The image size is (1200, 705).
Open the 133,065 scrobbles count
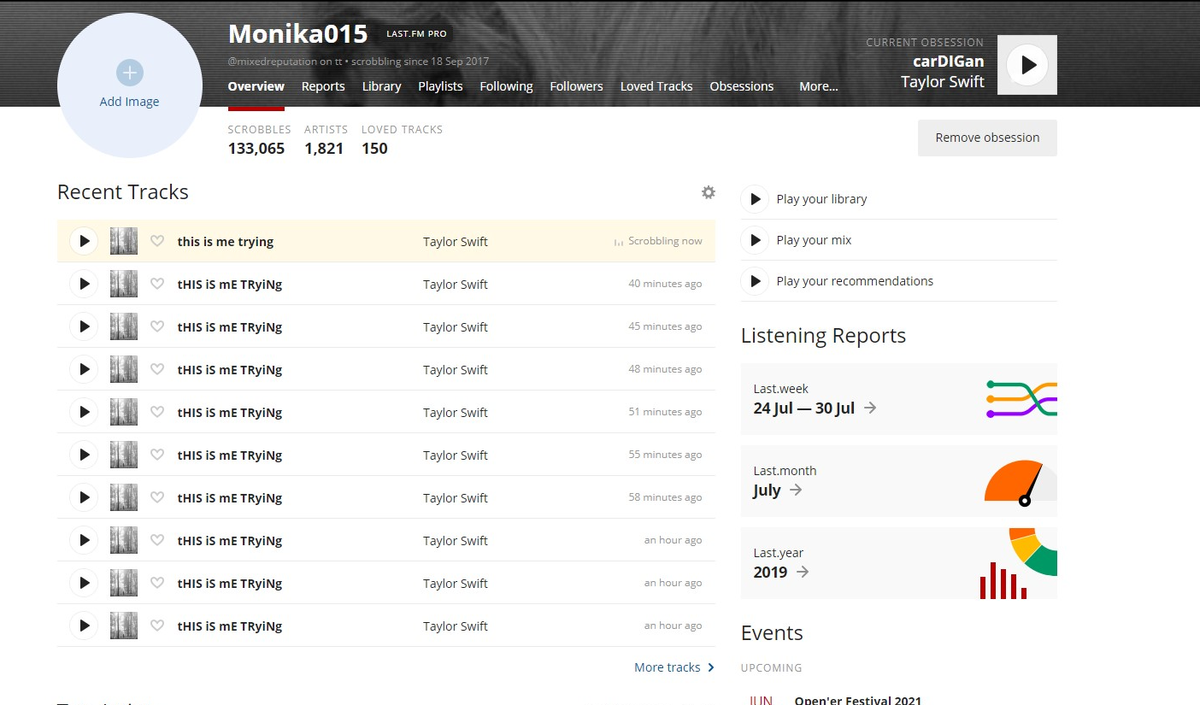[x=256, y=148]
